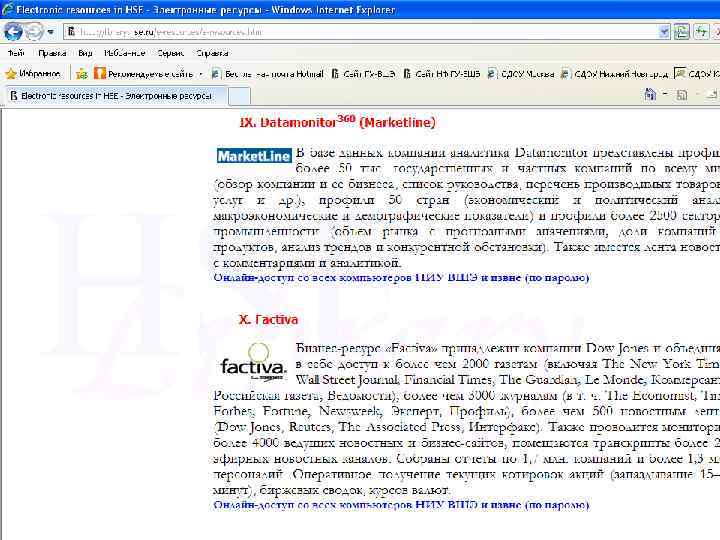Click the X. Factiva heading

tap(268, 320)
